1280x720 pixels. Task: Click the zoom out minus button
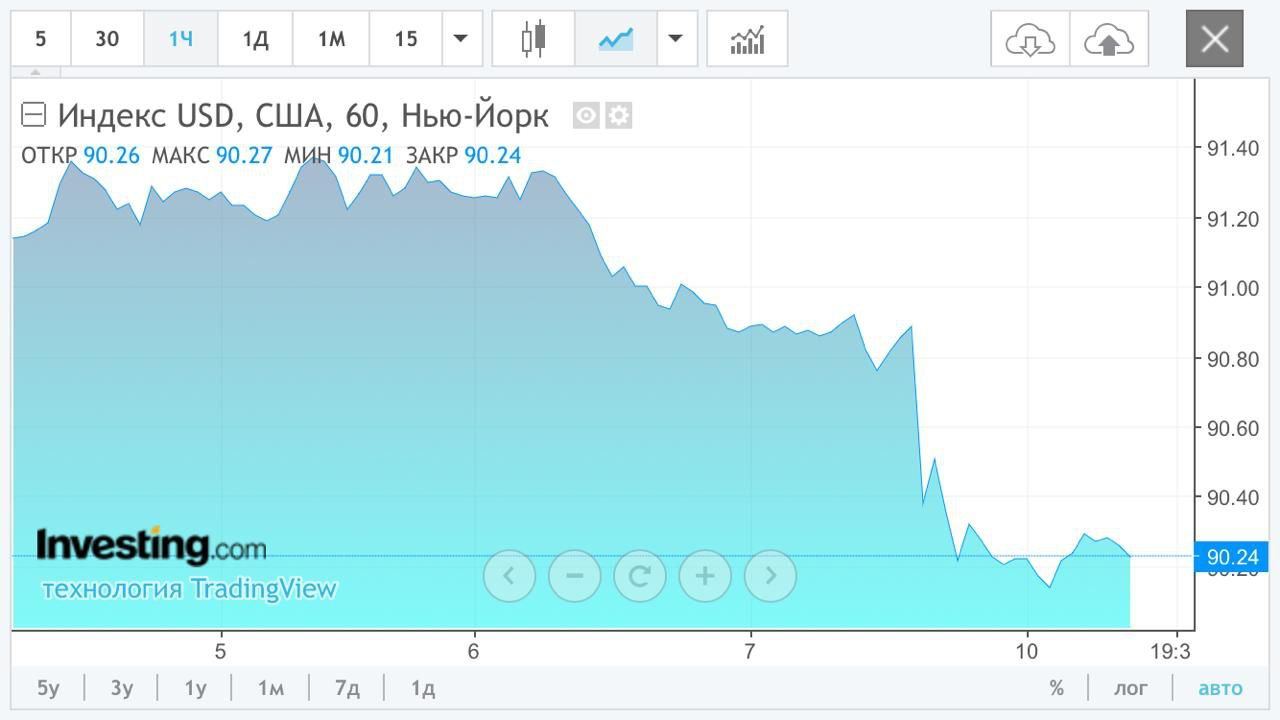(x=574, y=575)
